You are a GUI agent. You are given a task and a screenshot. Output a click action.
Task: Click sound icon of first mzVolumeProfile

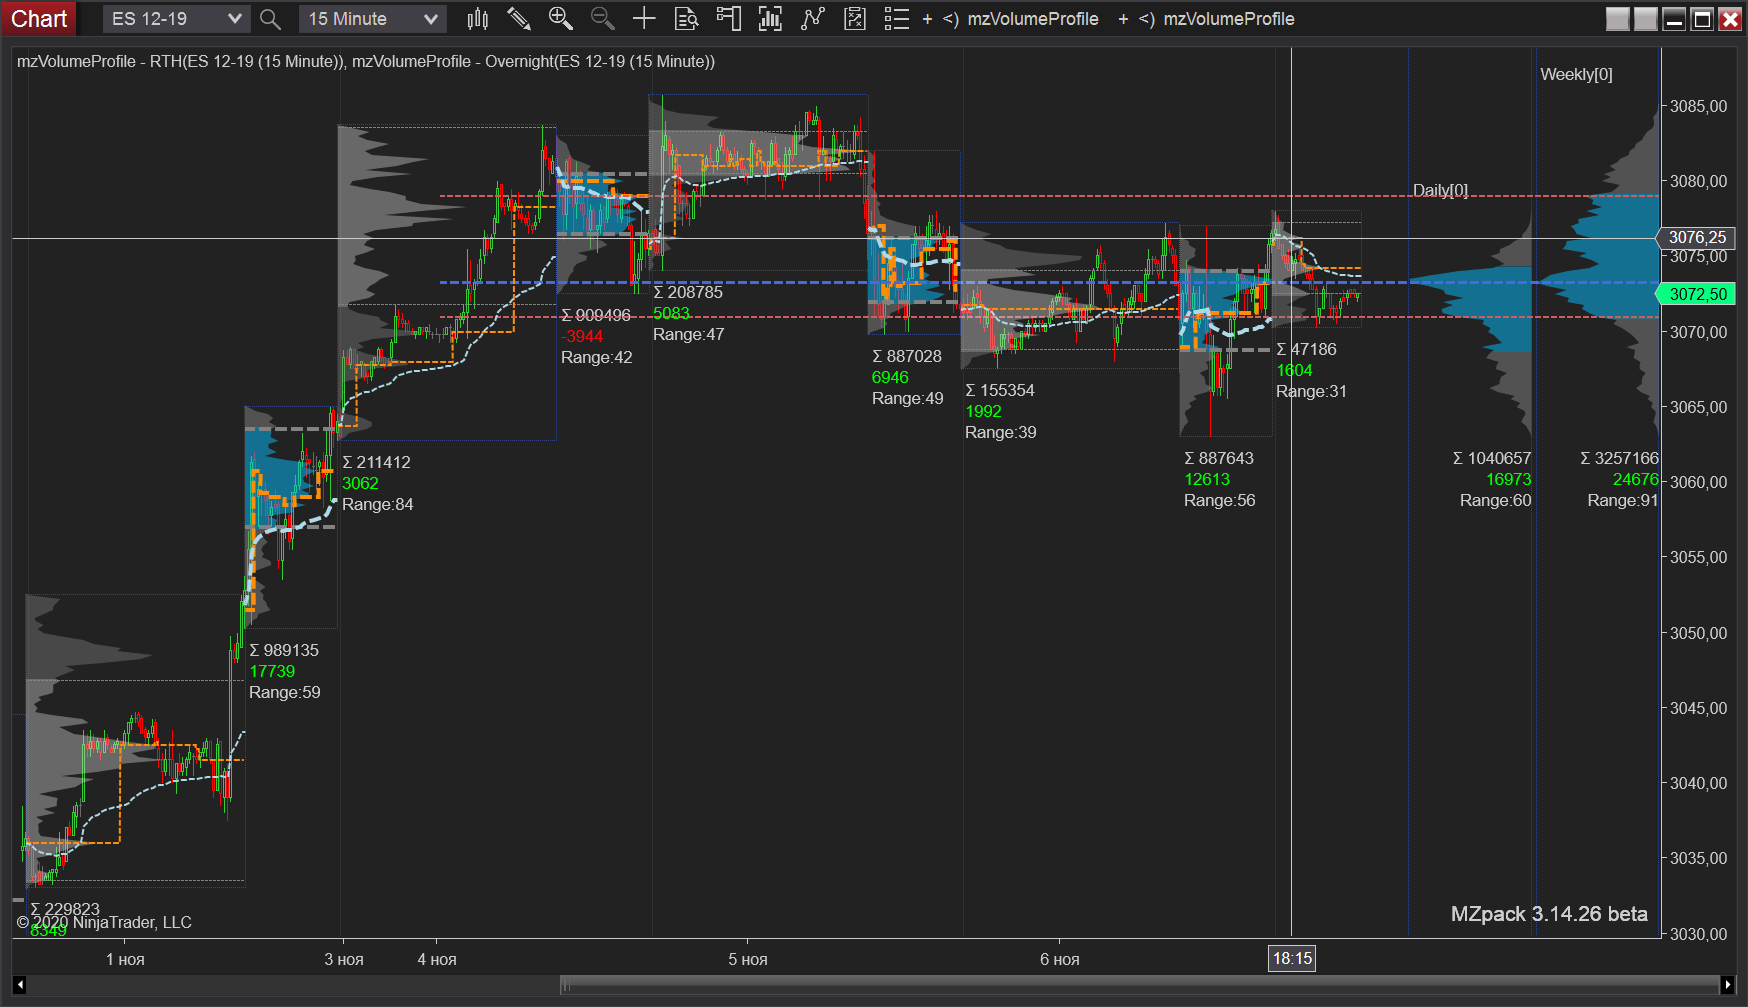click(x=951, y=19)
